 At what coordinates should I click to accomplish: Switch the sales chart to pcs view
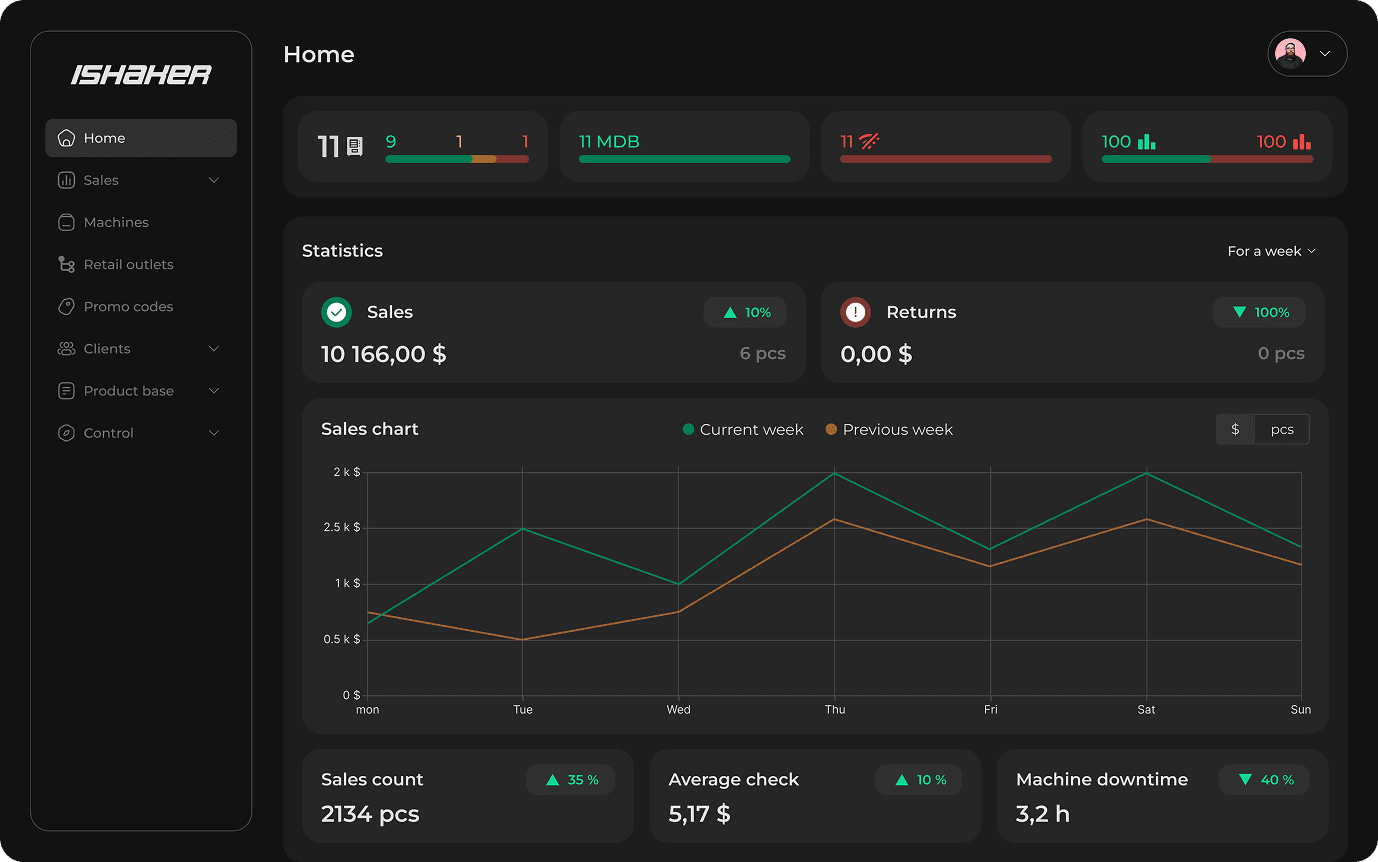(1283, 429)
